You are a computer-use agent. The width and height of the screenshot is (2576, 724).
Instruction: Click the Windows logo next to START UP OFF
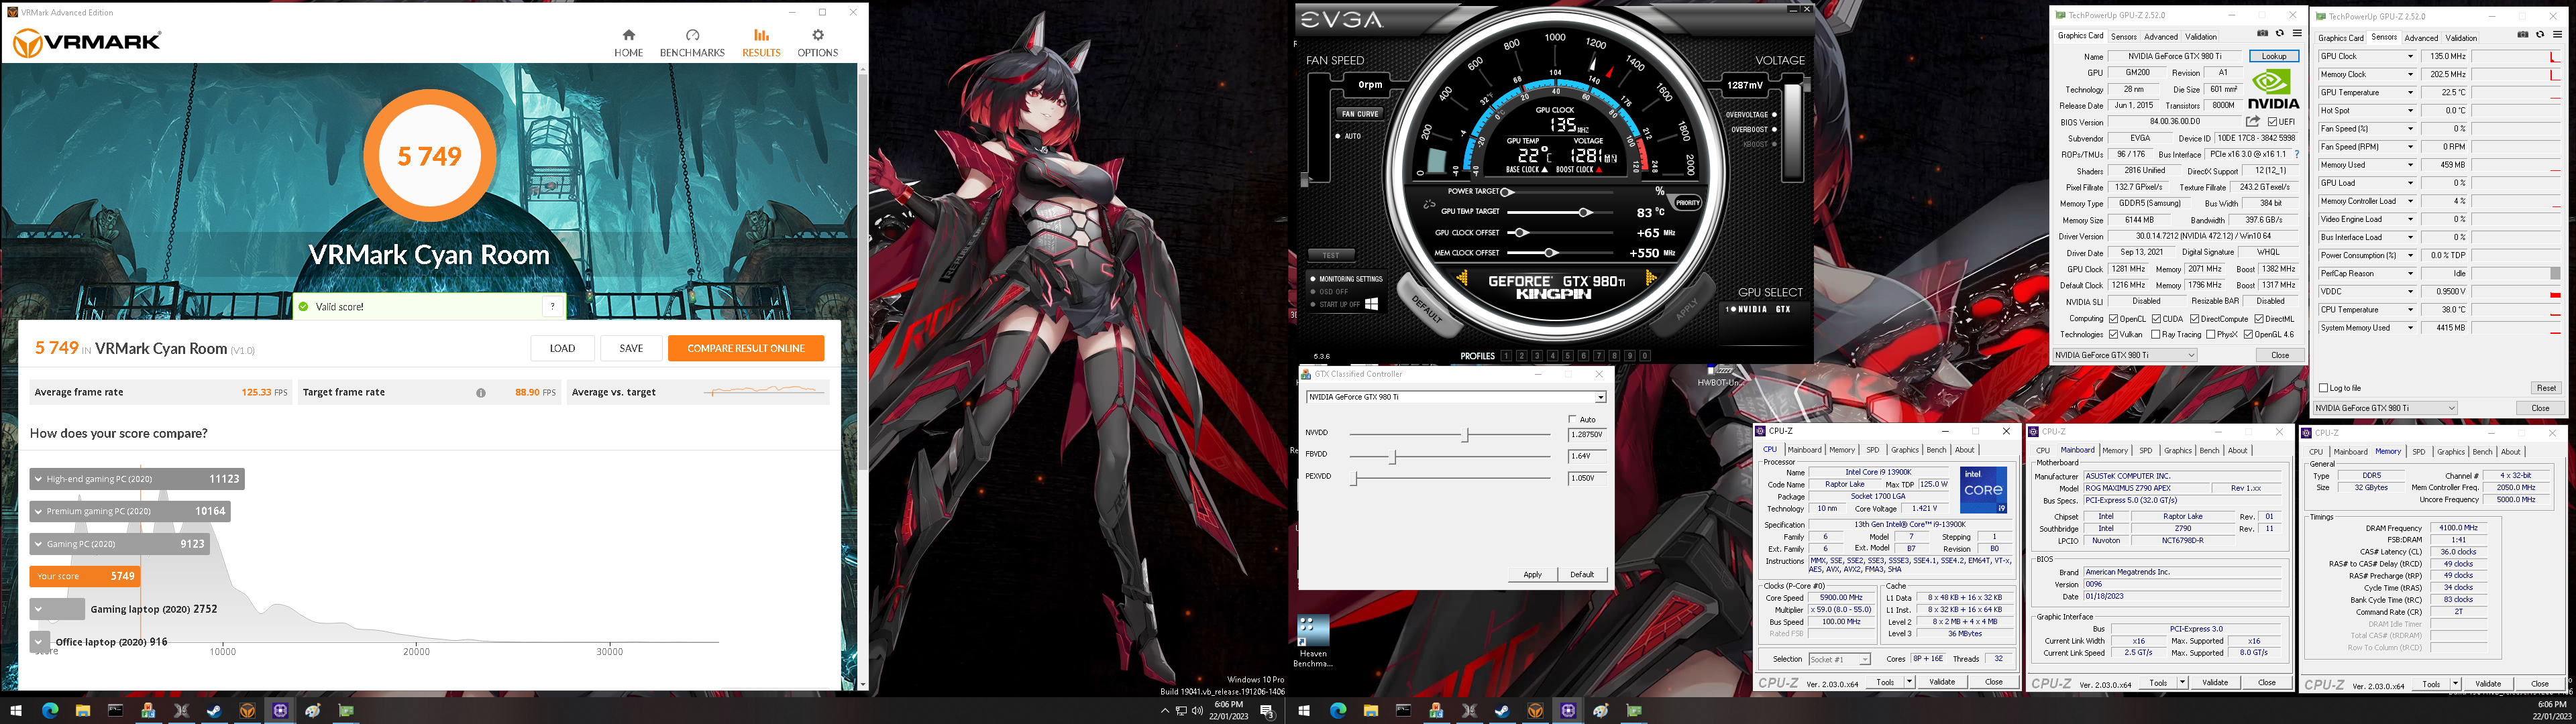1371,304
